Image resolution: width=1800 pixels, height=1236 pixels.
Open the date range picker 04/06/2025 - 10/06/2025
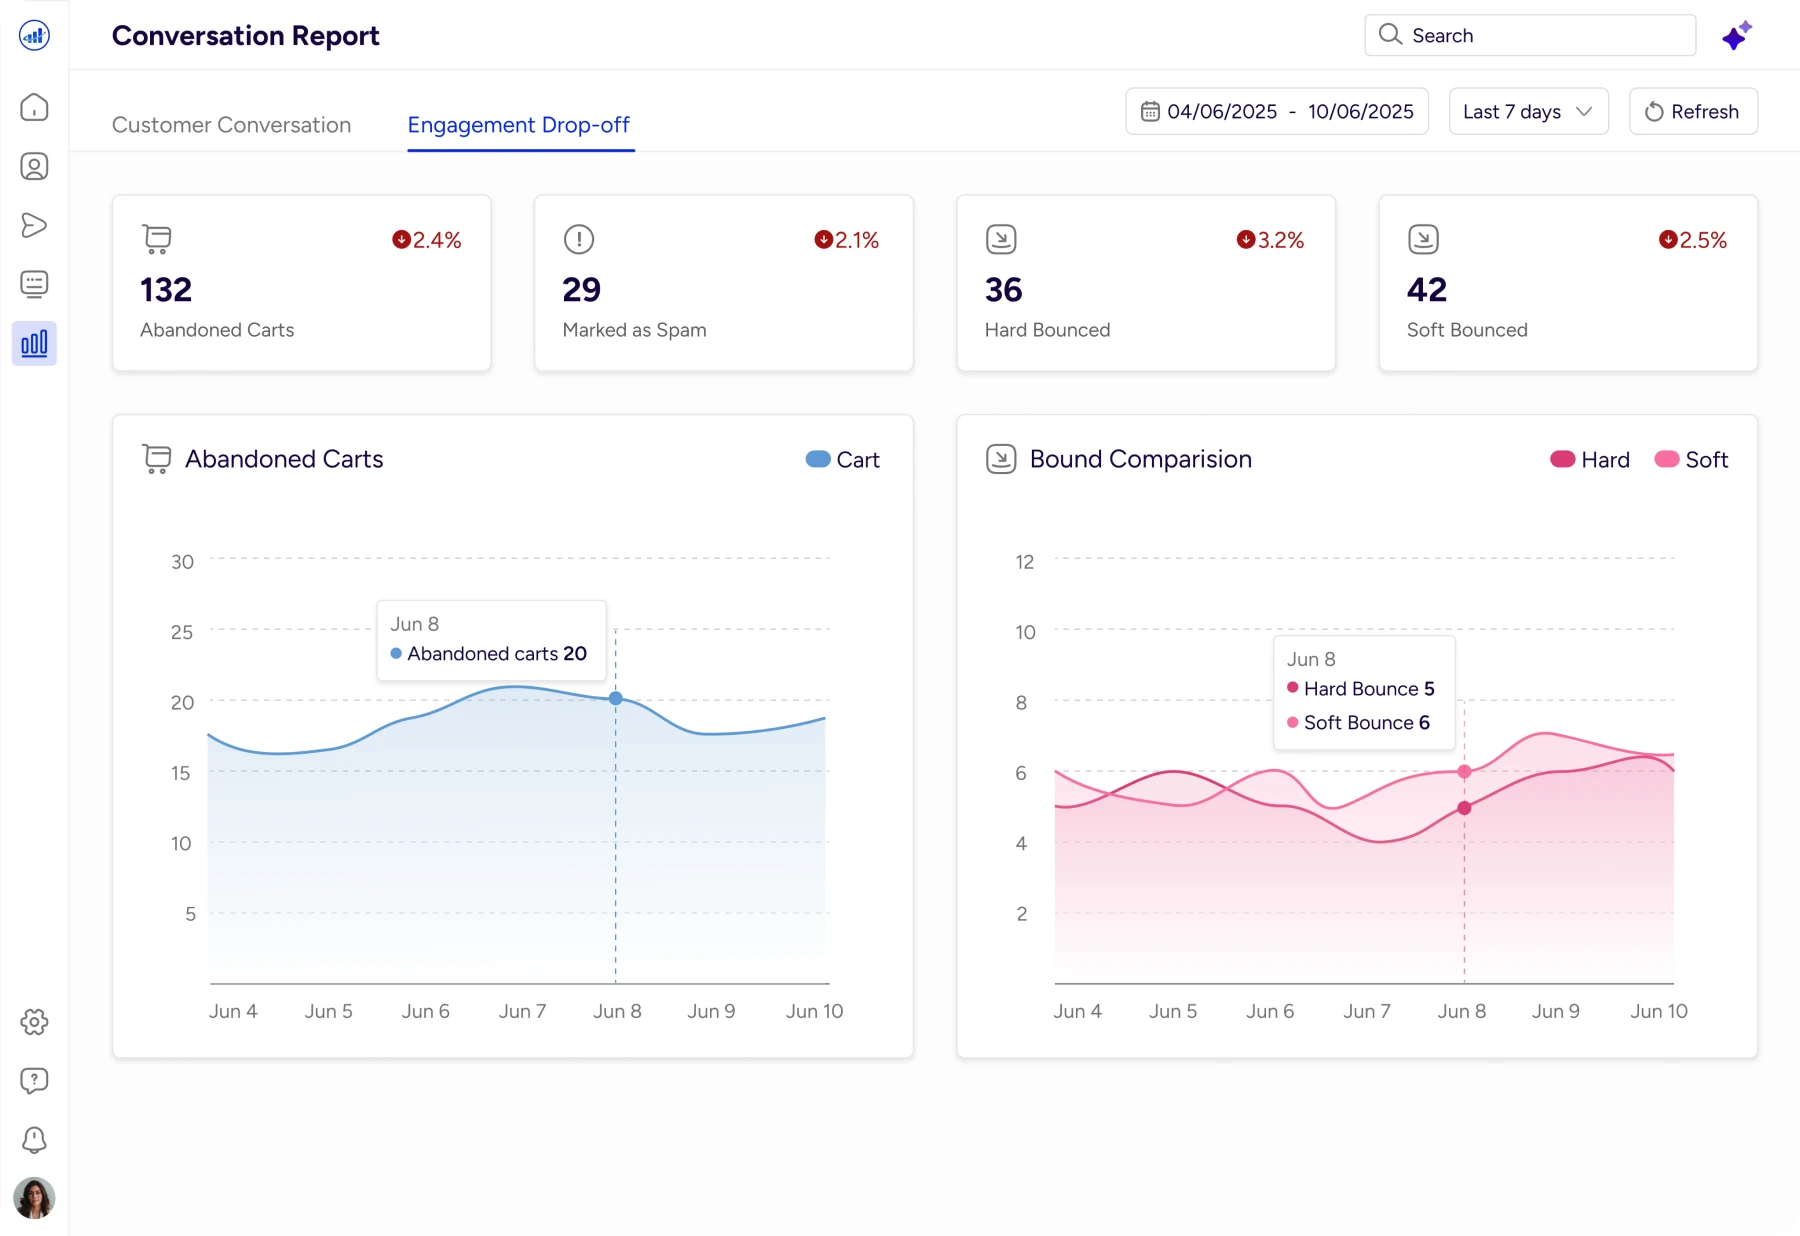(1277, 112)
